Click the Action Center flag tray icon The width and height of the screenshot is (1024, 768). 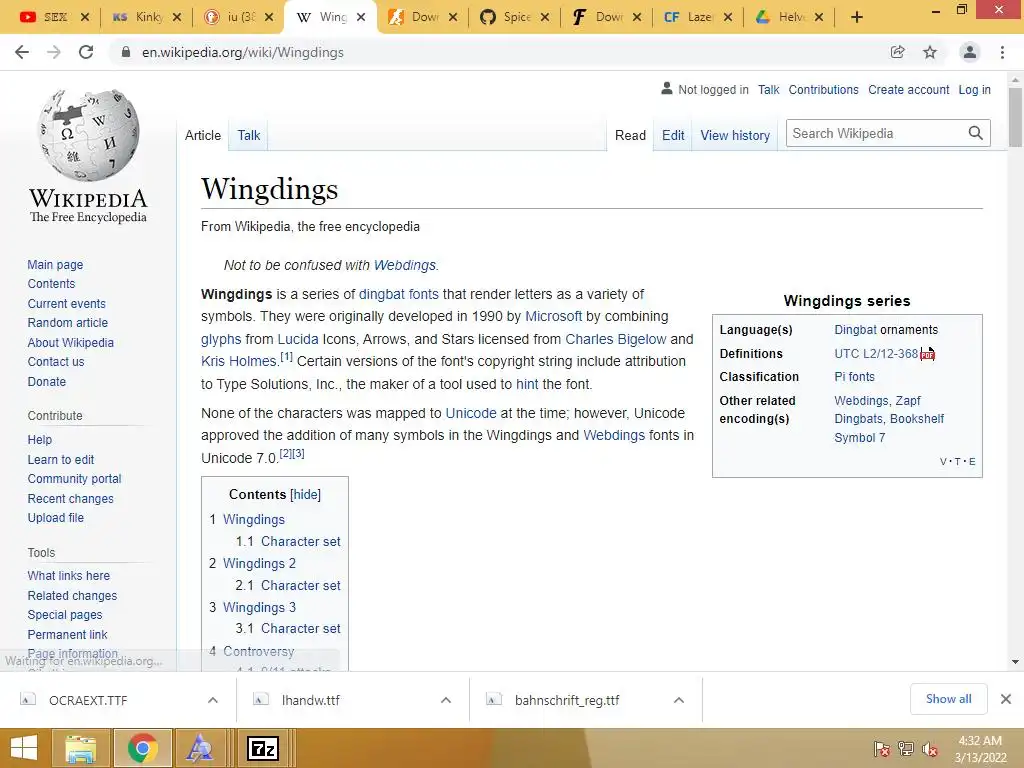tap(881, 750)
